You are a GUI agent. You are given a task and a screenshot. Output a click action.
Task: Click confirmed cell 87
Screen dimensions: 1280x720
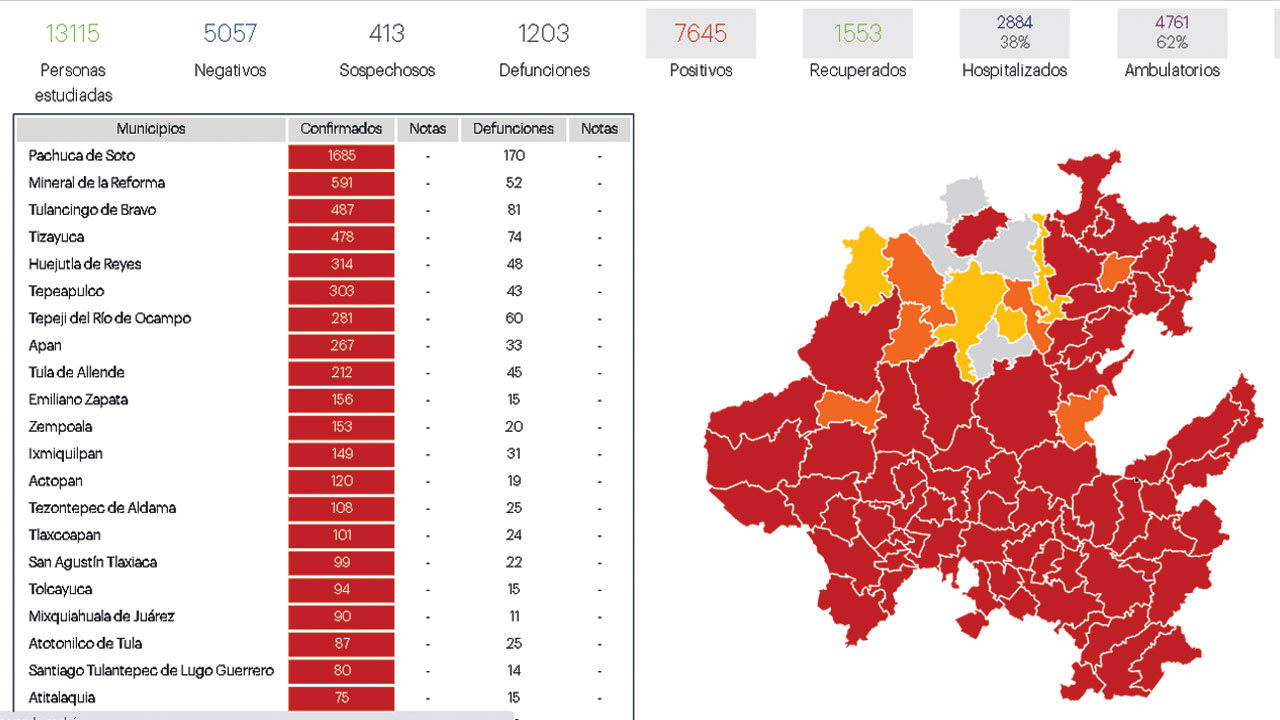341,643
